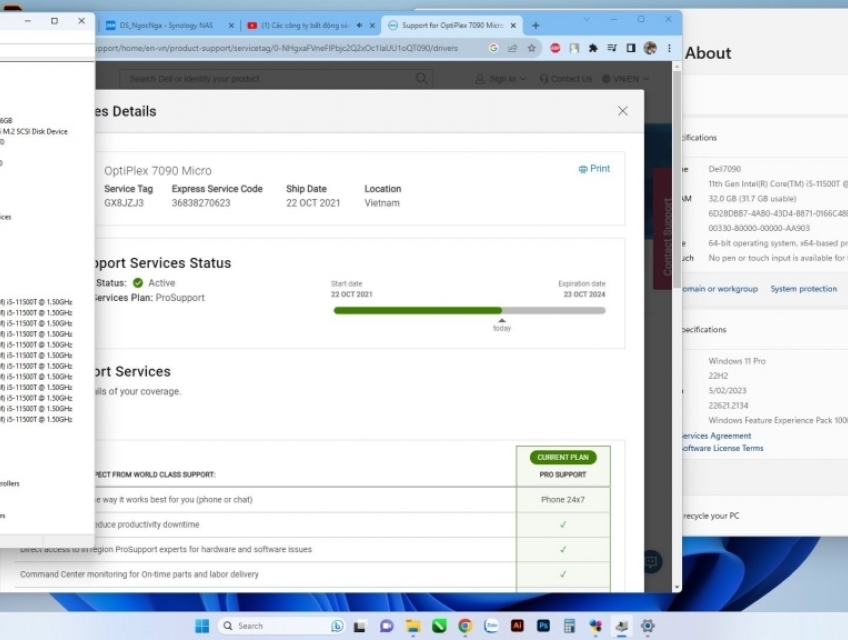Click the Dell search magnifier icon
The height and width of the screenshot is (640, 848).
click(421, 78)
